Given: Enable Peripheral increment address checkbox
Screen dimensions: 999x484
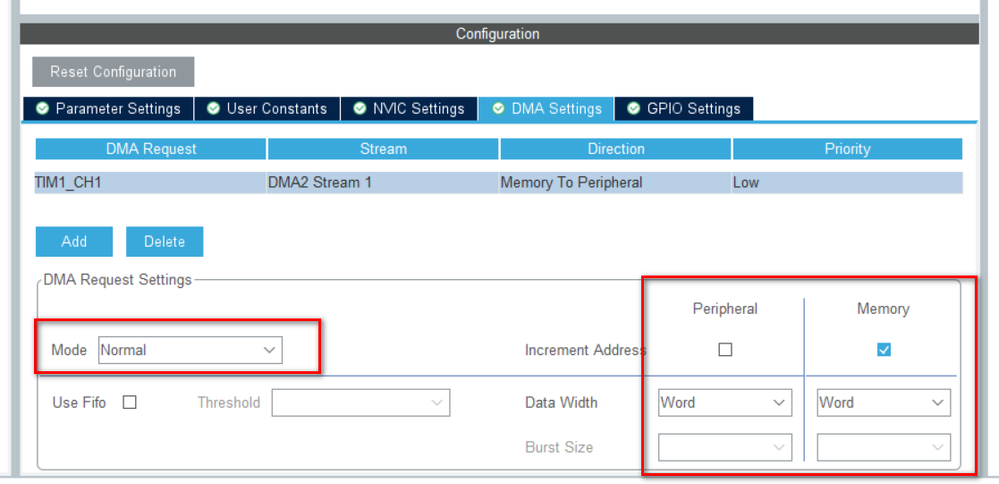Looking at the screenshot, I should coord(725,350).
